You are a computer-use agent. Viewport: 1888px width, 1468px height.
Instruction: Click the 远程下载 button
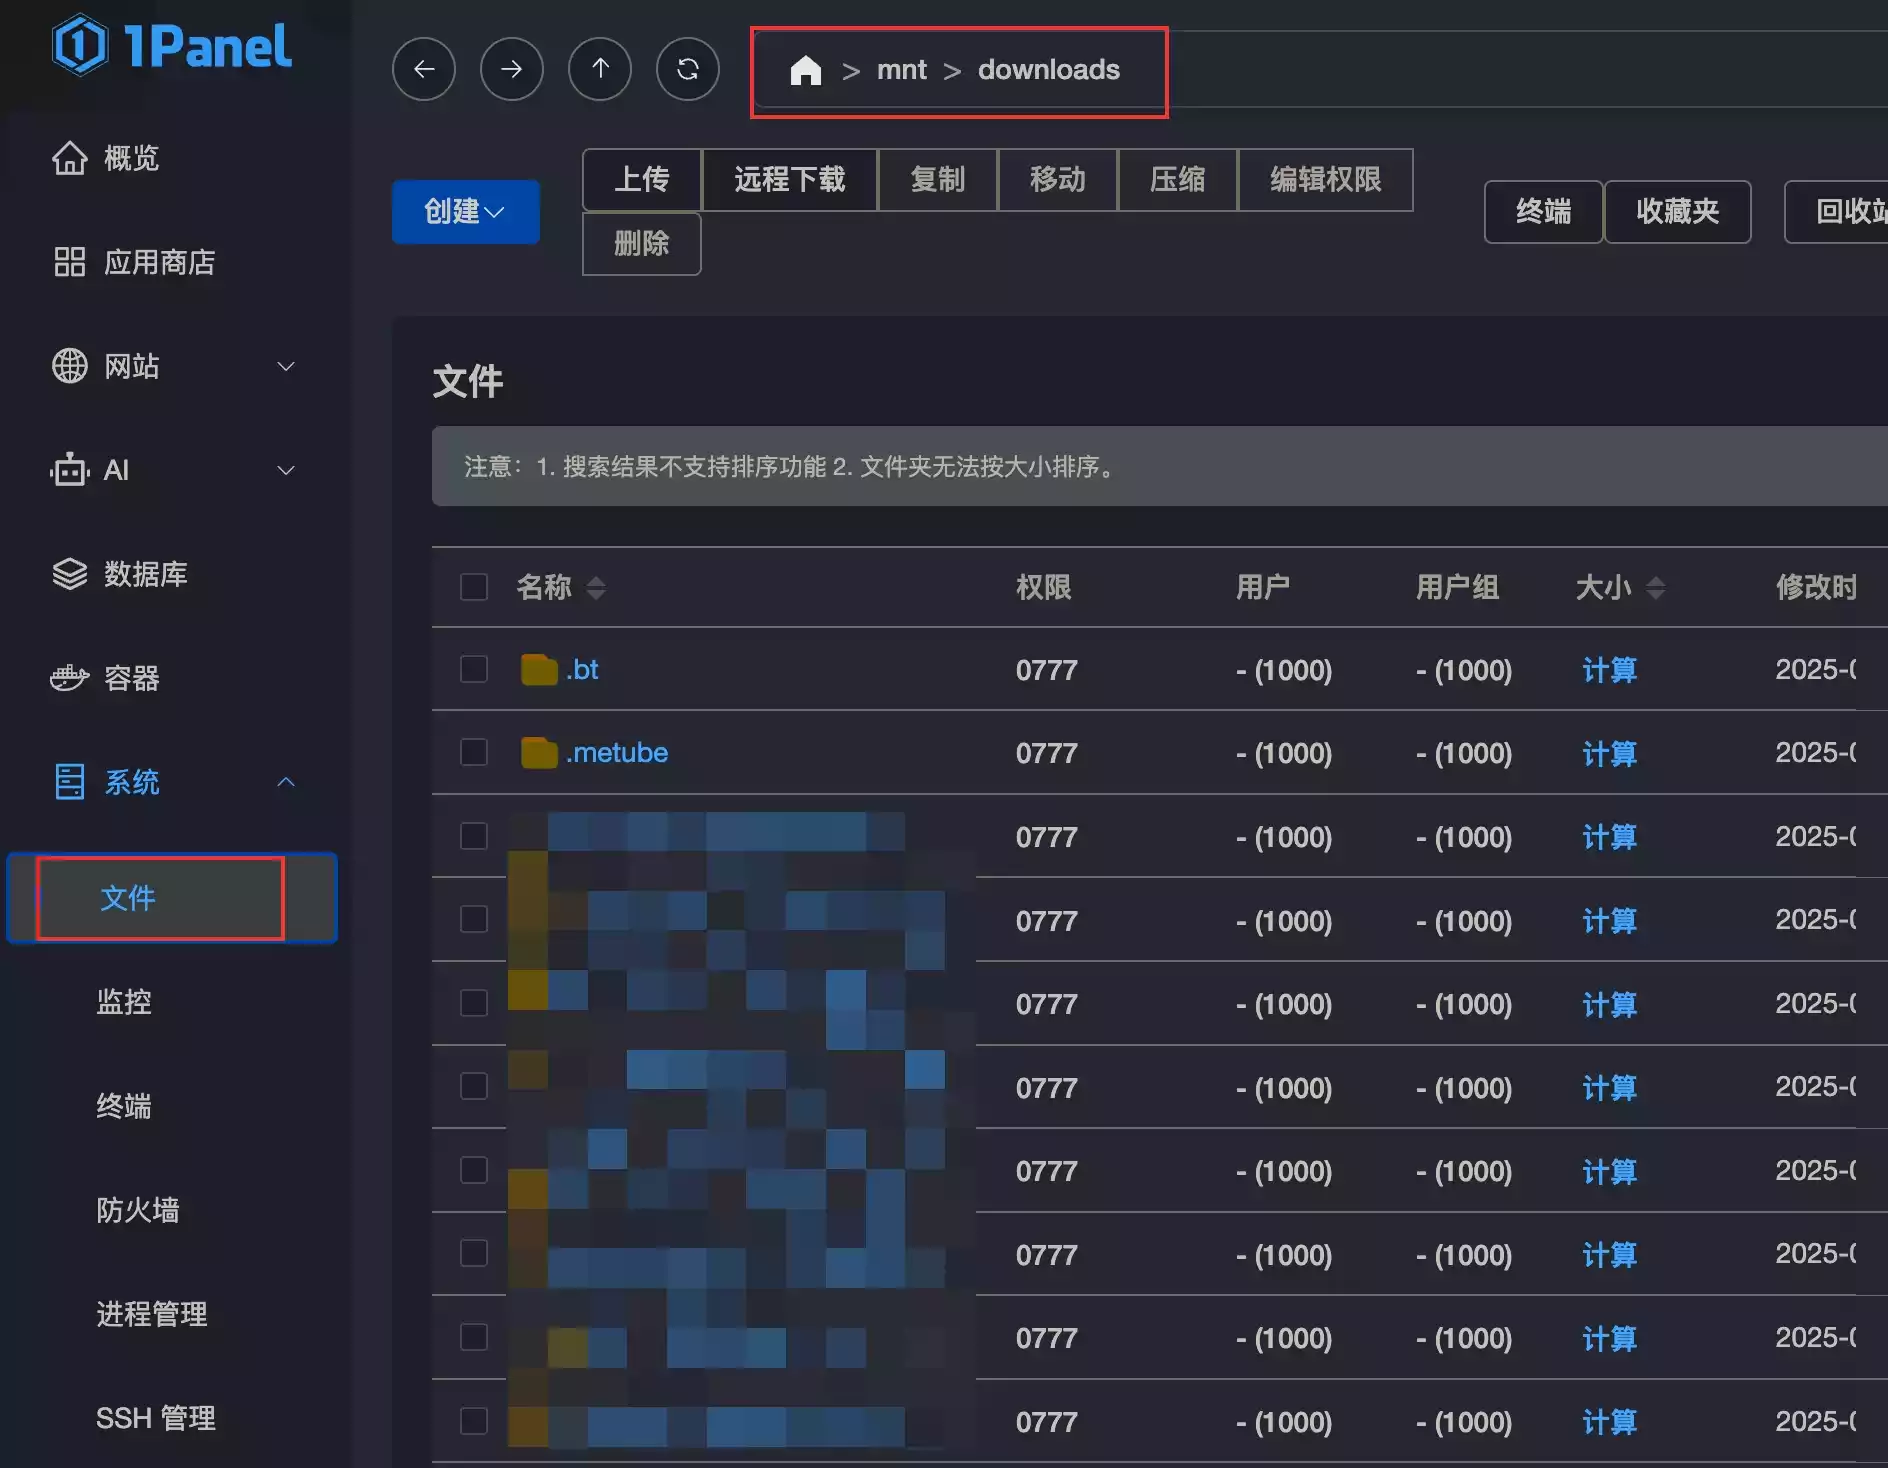tap(789, 180)
